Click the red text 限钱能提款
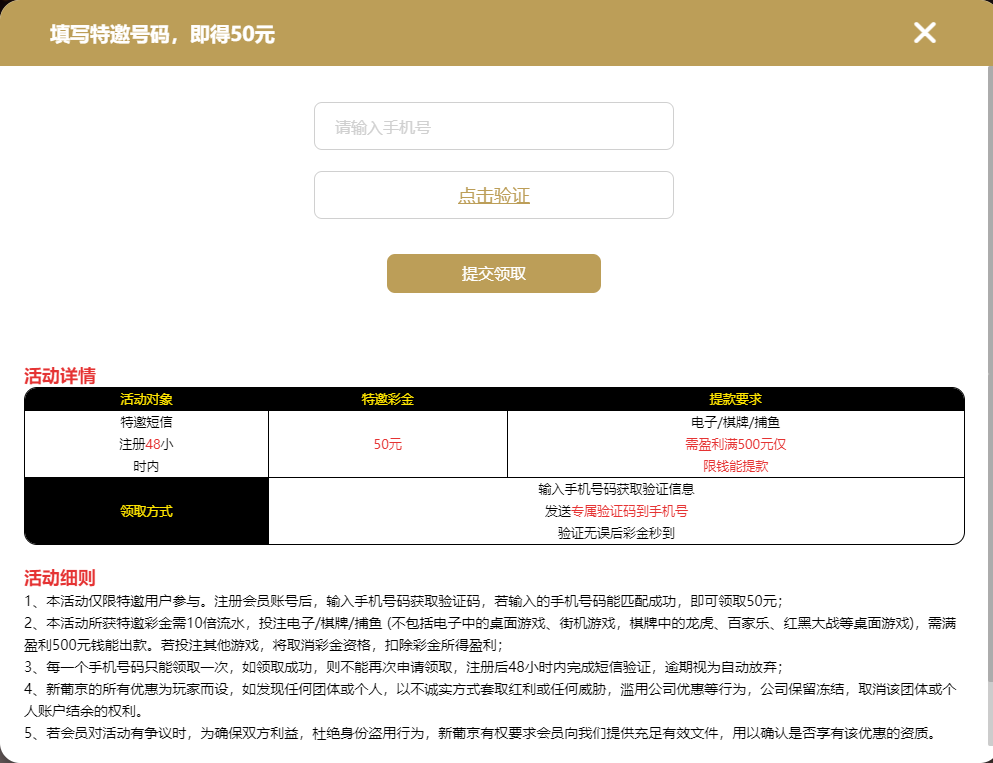This screenshot has height=763, width=993. (735, 467)
